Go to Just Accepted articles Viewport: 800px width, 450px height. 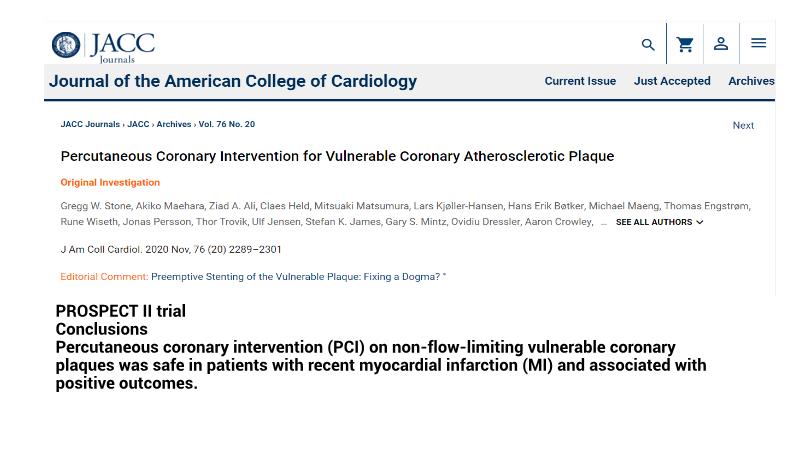[672, 81]
